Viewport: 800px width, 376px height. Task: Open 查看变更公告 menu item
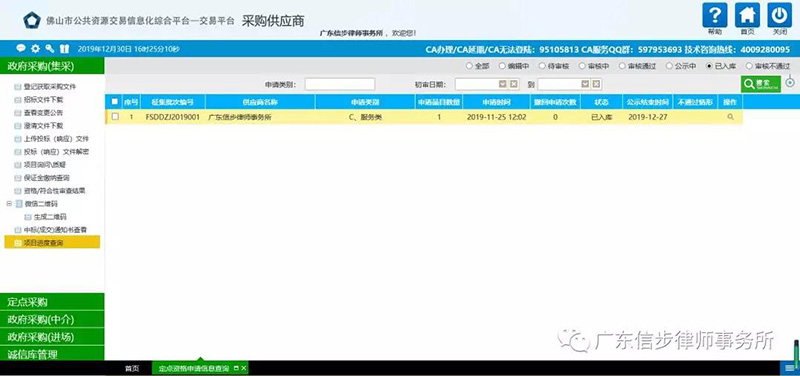pos(43,113)
